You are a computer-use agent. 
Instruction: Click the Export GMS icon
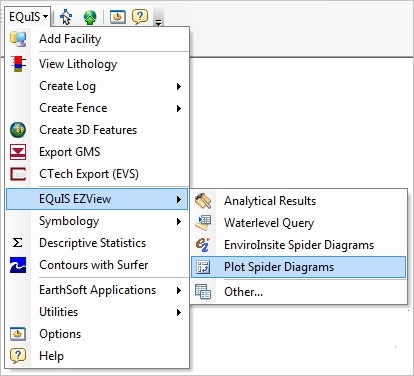[x=18, y=152]
